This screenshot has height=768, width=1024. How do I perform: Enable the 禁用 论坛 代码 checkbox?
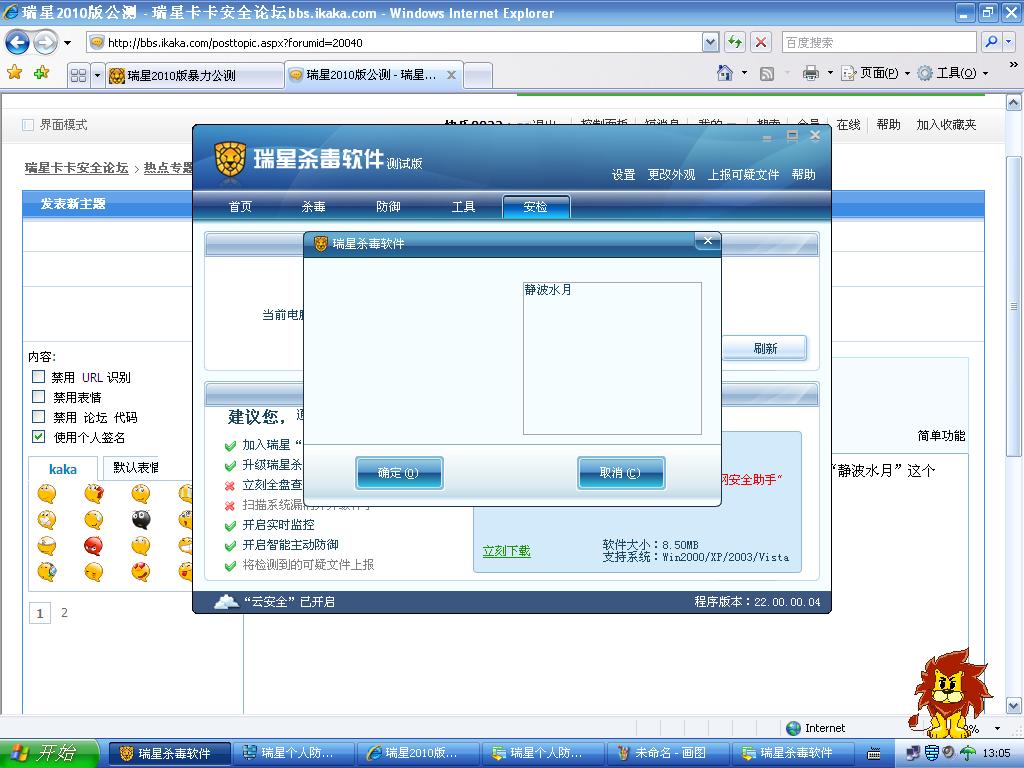tap(39, 417)
